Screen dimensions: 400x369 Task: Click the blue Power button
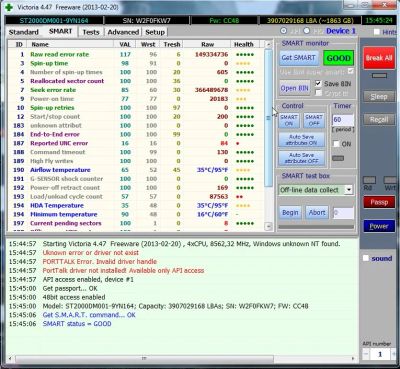click(379, 226)
